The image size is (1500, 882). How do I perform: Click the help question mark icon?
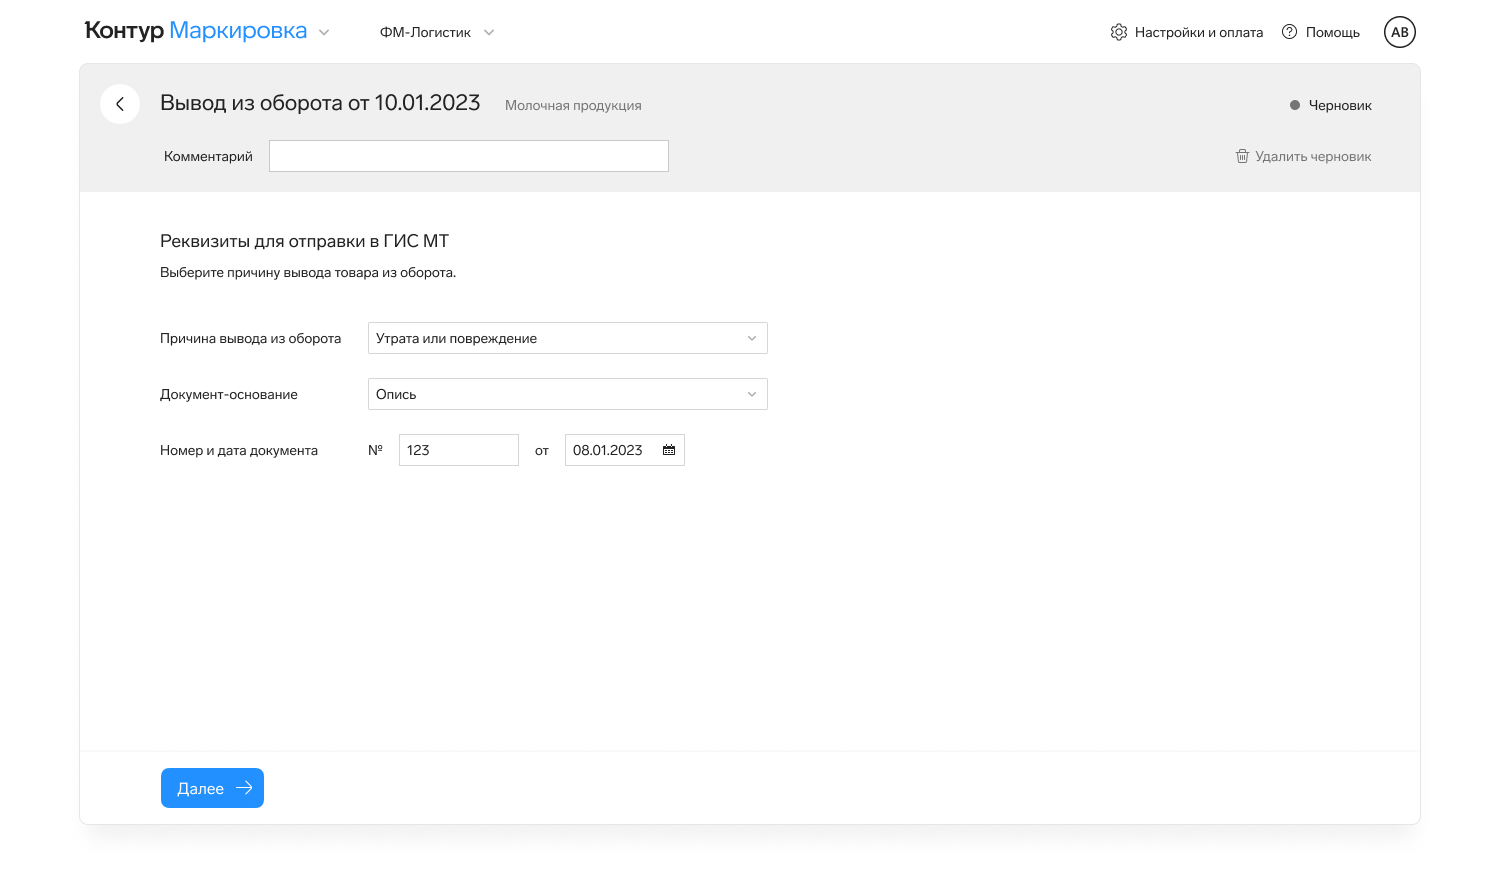(1289, 32)
